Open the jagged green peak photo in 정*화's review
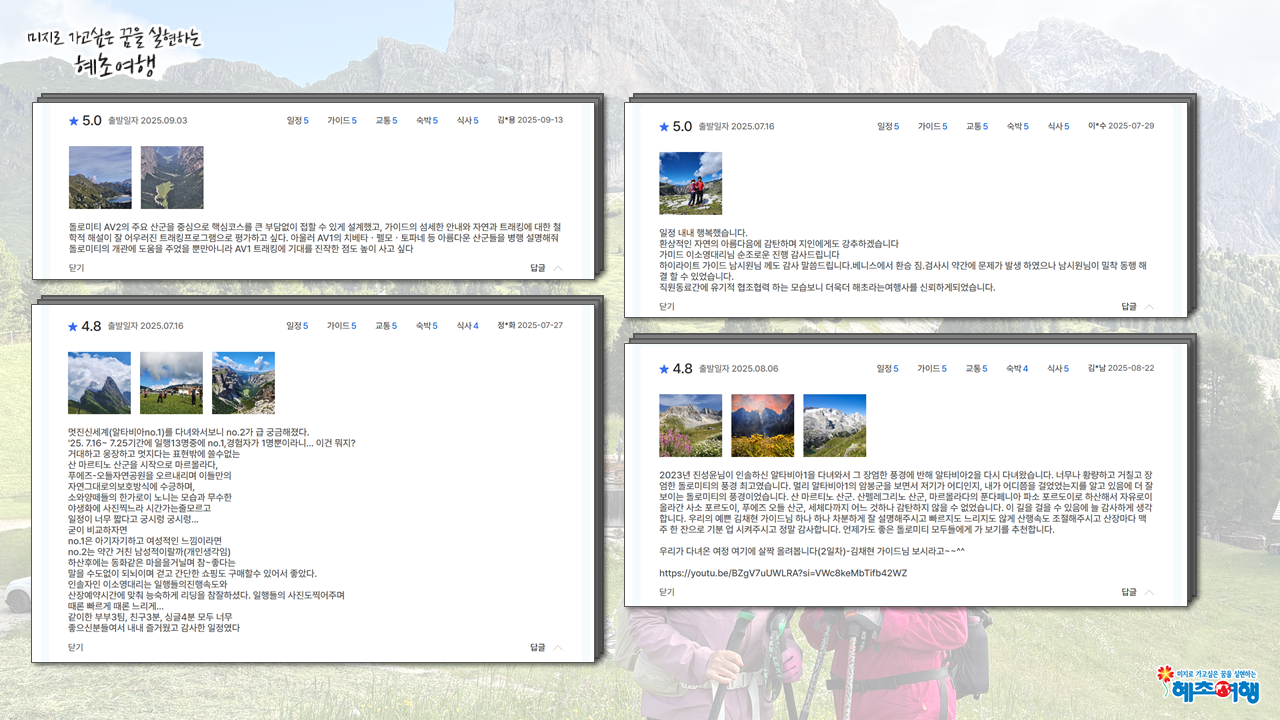Image resolution: width=1280 pixels, height=720 pixels. click(x=99, y=382)
